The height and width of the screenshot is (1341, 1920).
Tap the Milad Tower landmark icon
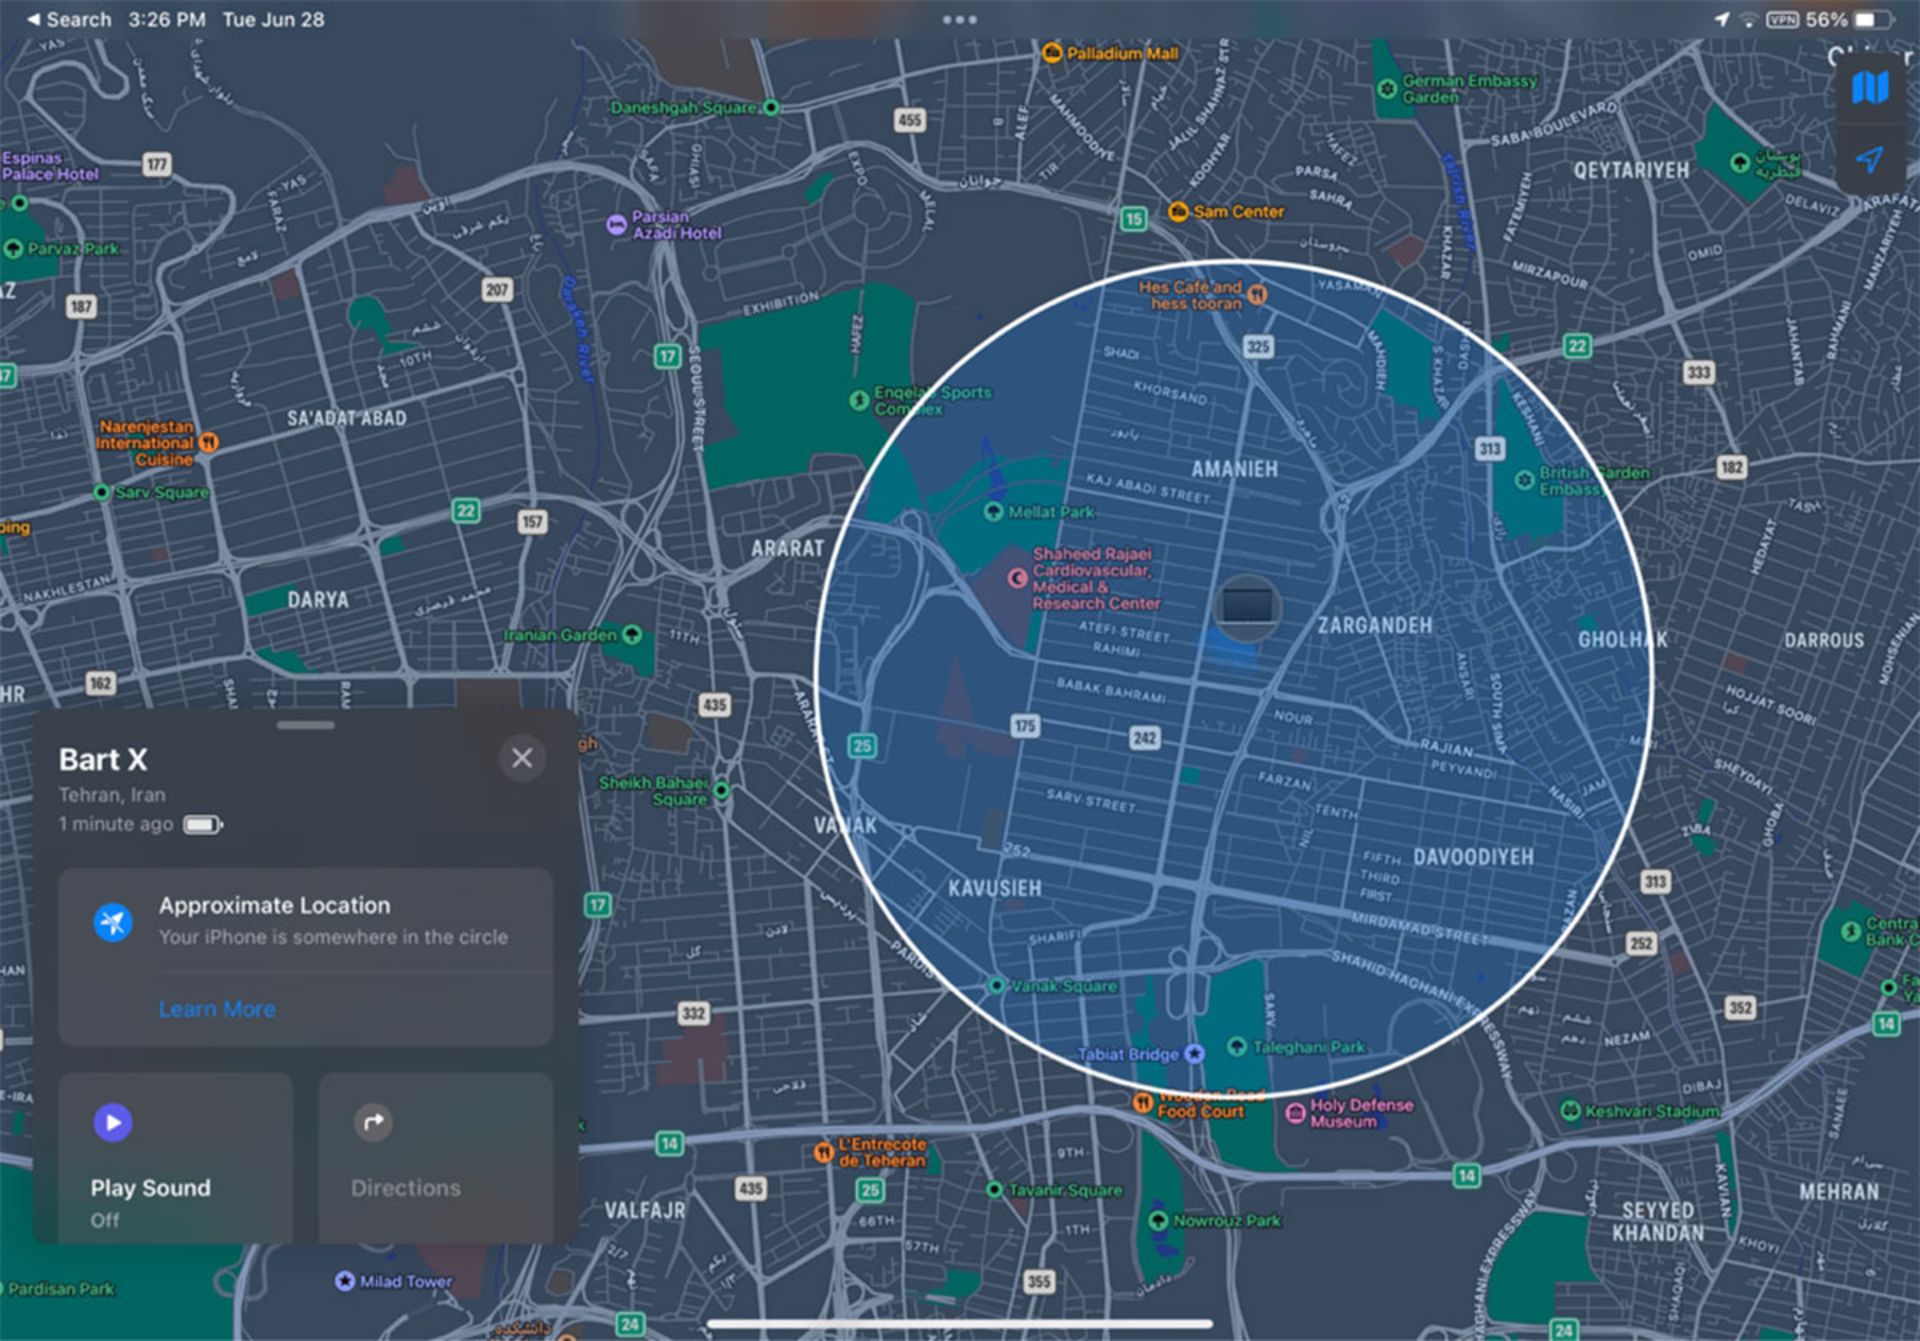tap(345, 1281)
